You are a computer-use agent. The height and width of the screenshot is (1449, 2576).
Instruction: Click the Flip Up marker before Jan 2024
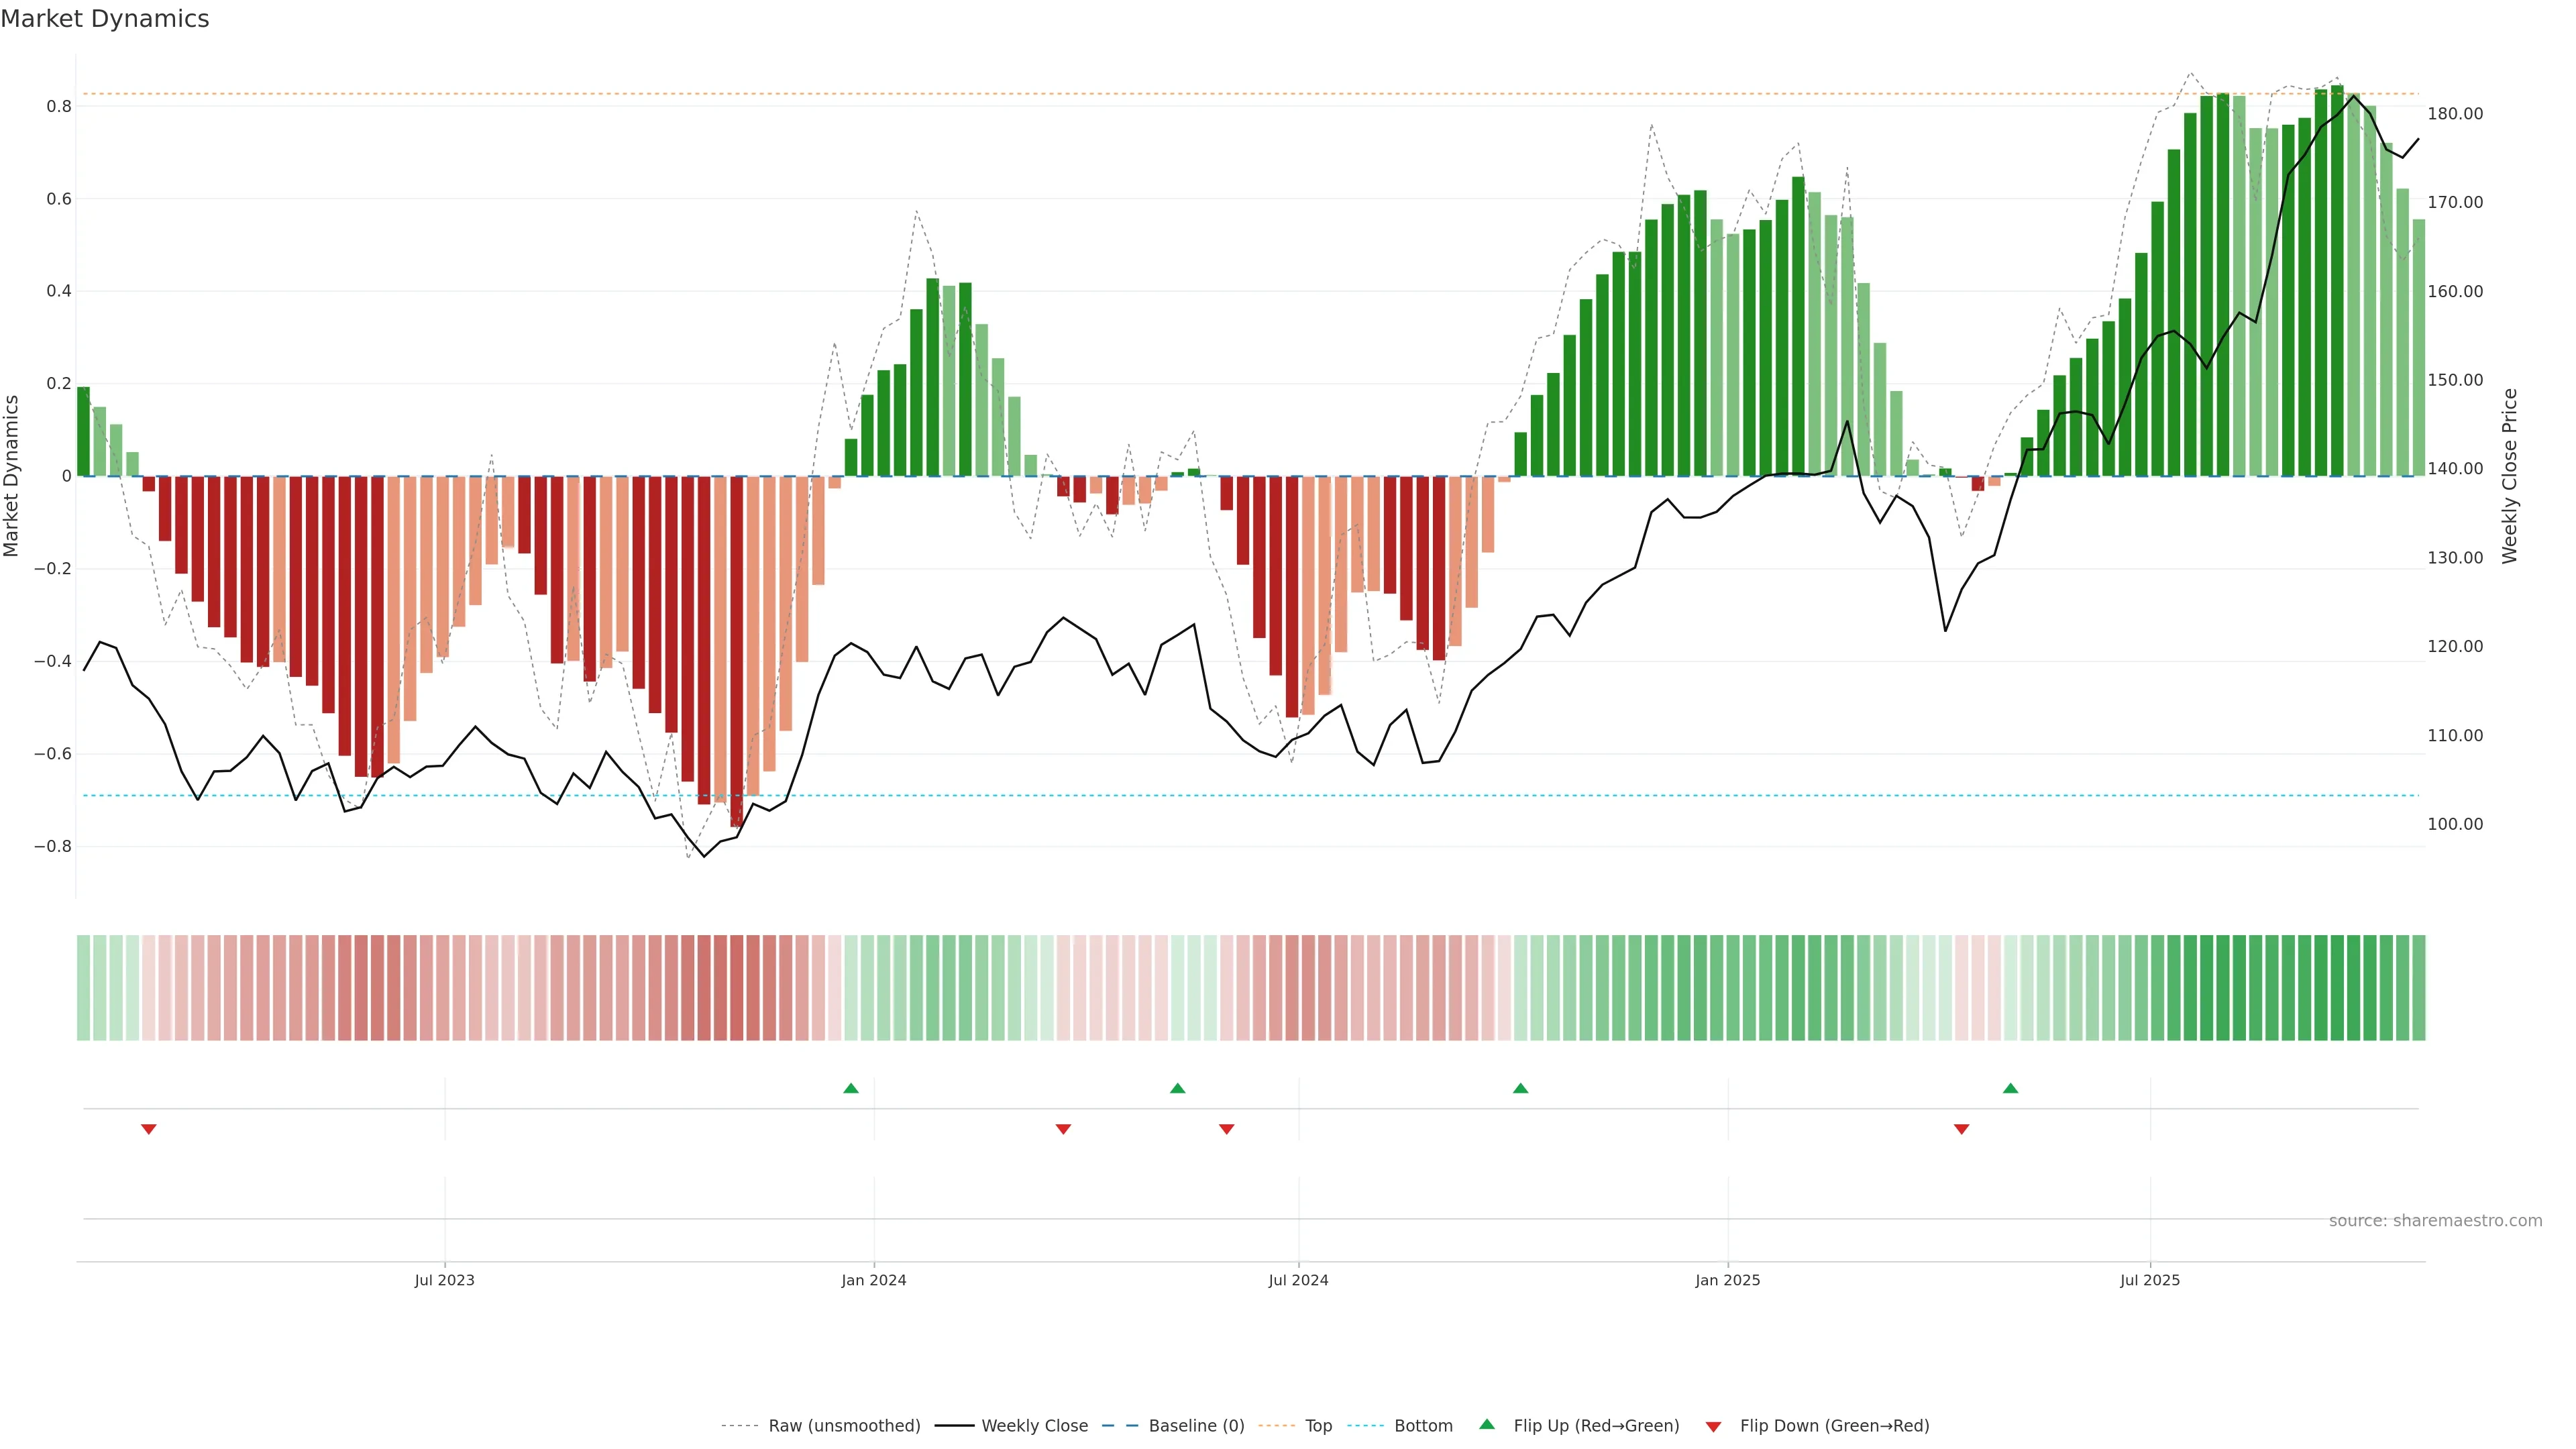click(x=851, y=1088)
